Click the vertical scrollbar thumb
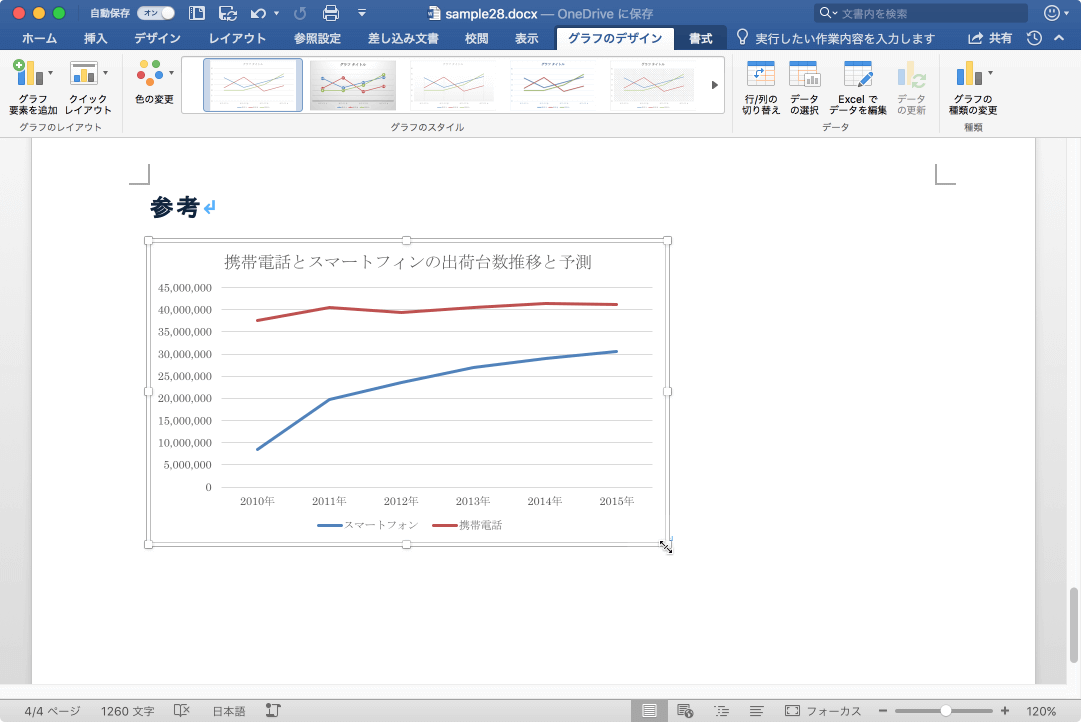1081x722 pixels. coord(1073,625)
